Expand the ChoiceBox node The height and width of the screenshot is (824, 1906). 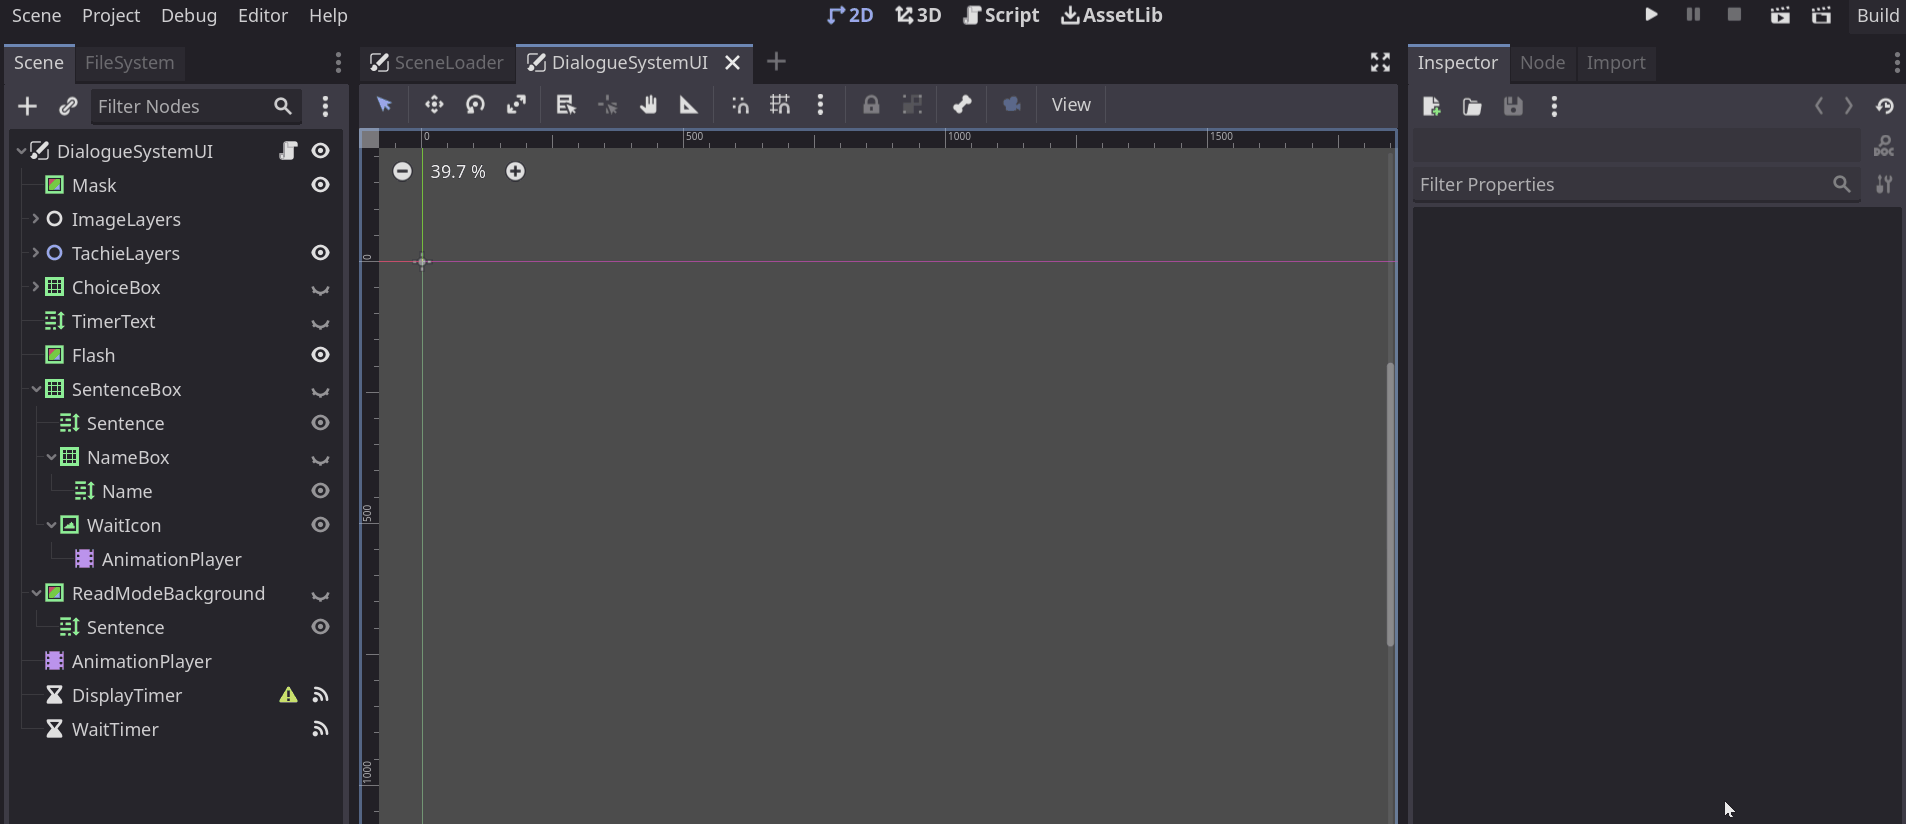click(x=36, y=287)
